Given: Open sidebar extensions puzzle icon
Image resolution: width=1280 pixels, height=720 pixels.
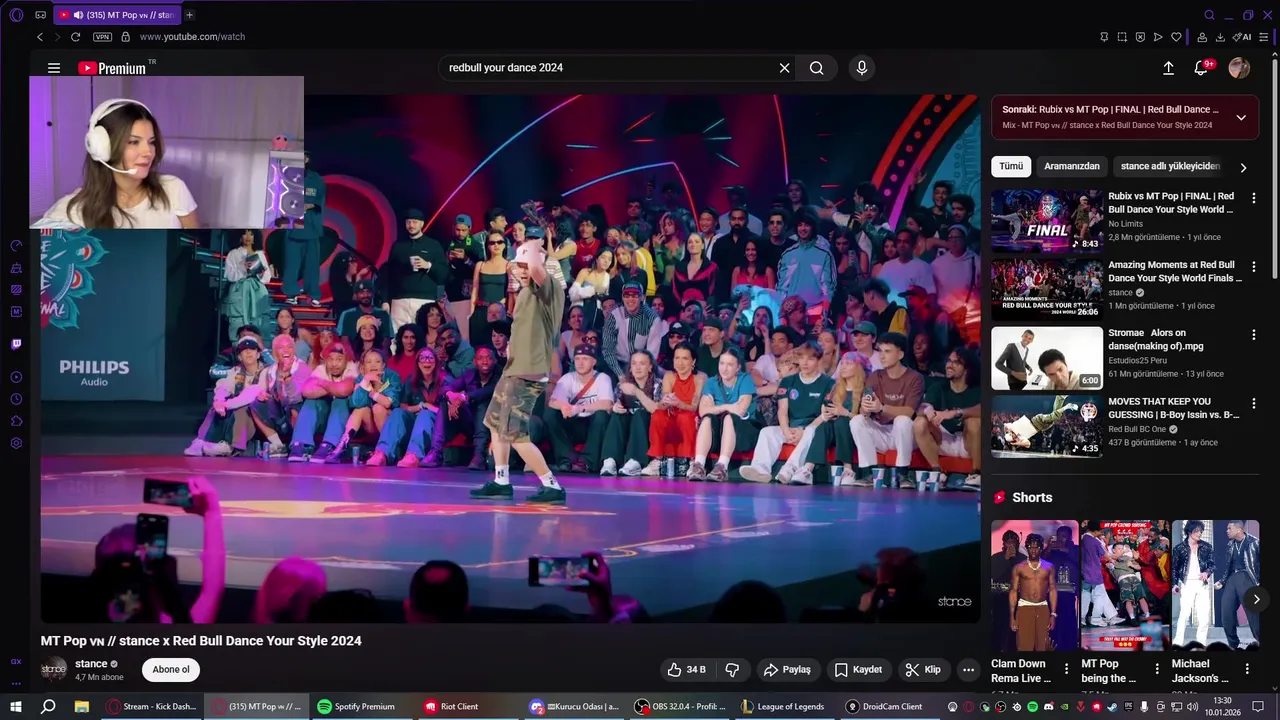Looking at the screenshot, I should coord(16,421).
